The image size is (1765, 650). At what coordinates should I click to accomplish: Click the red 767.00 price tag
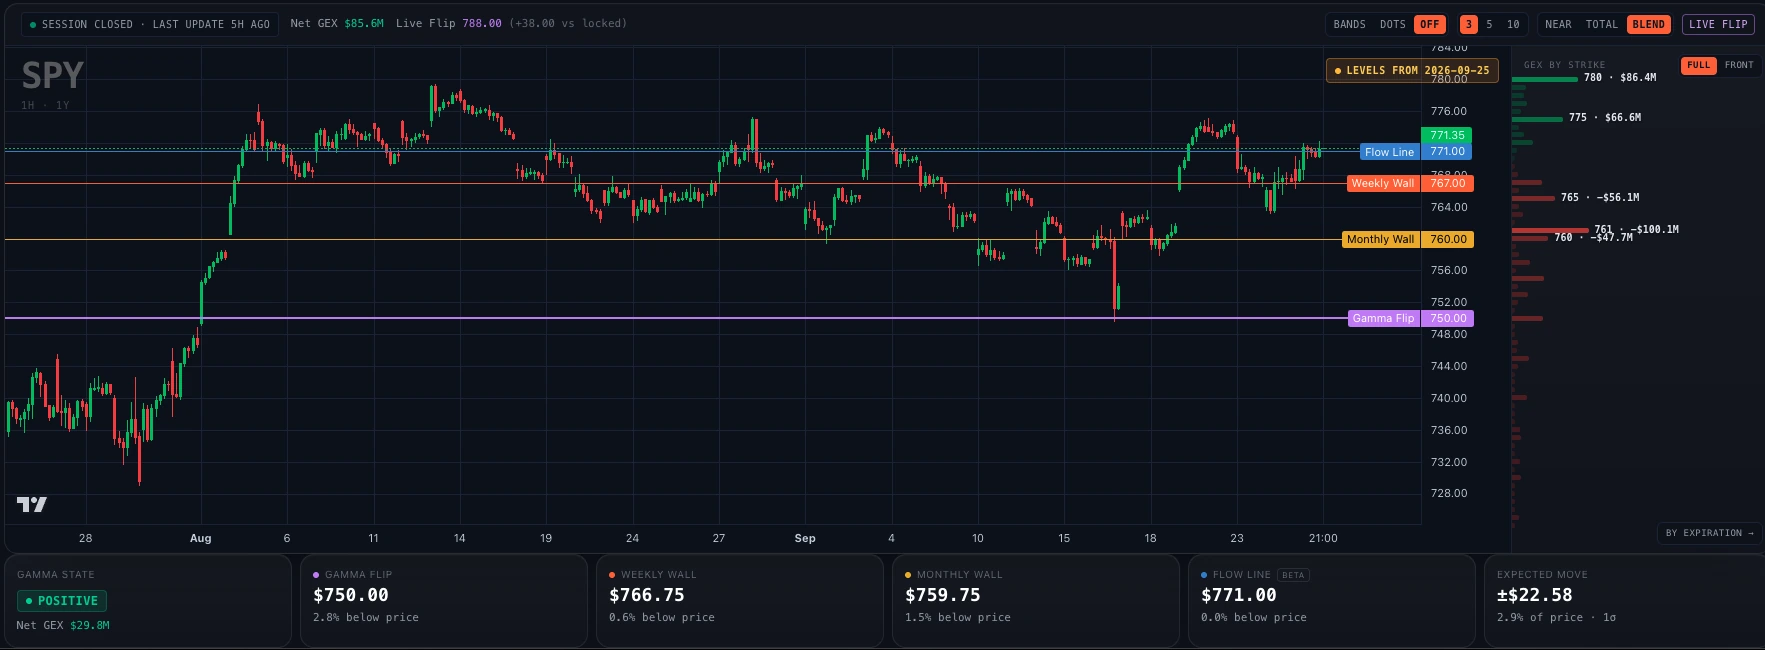click(1447, 183)
